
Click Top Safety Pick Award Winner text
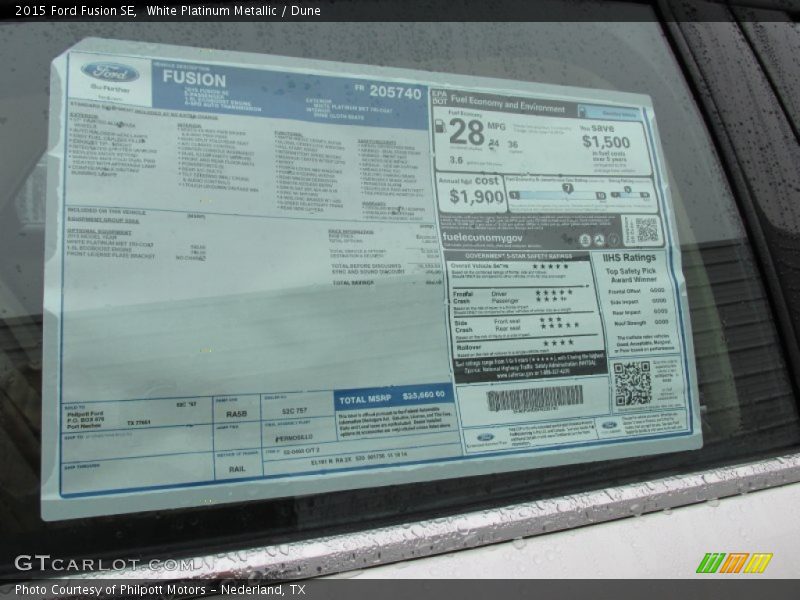point(631,275)
